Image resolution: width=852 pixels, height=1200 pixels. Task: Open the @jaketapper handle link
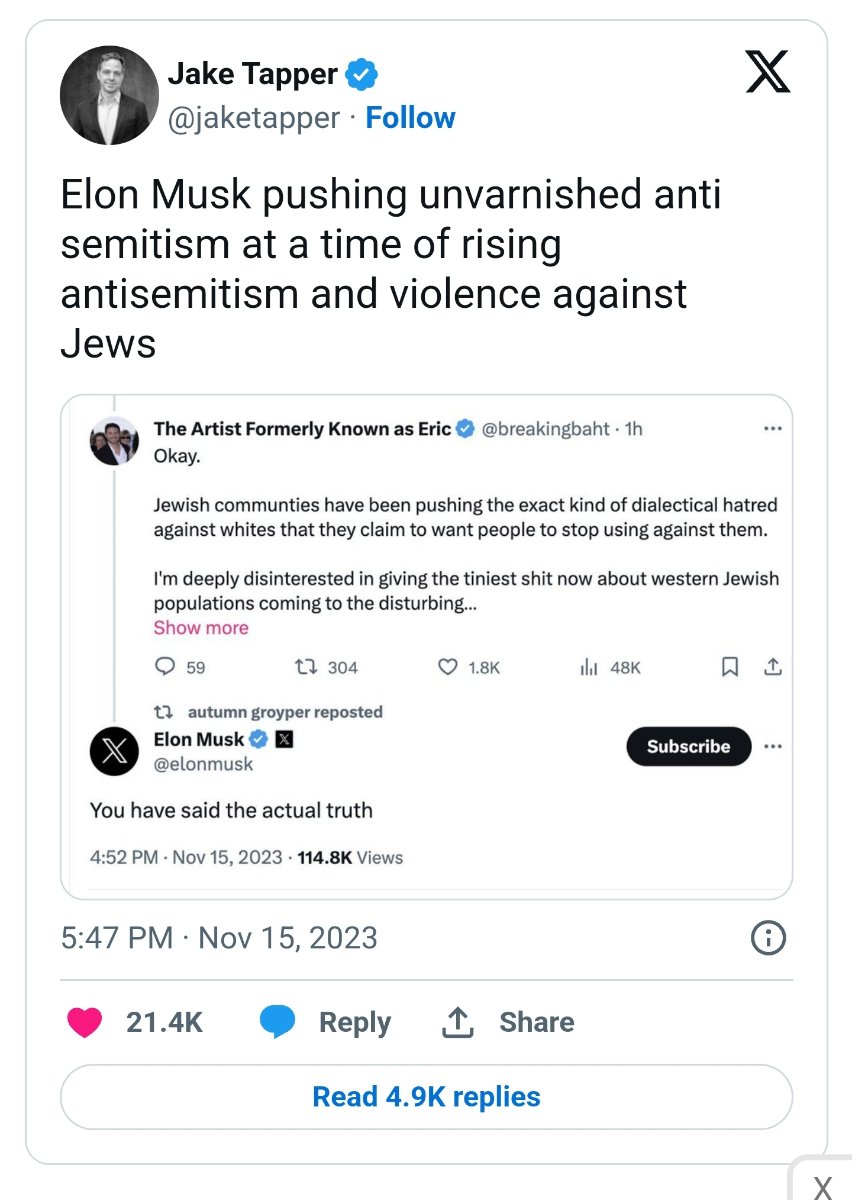point(254,118)
